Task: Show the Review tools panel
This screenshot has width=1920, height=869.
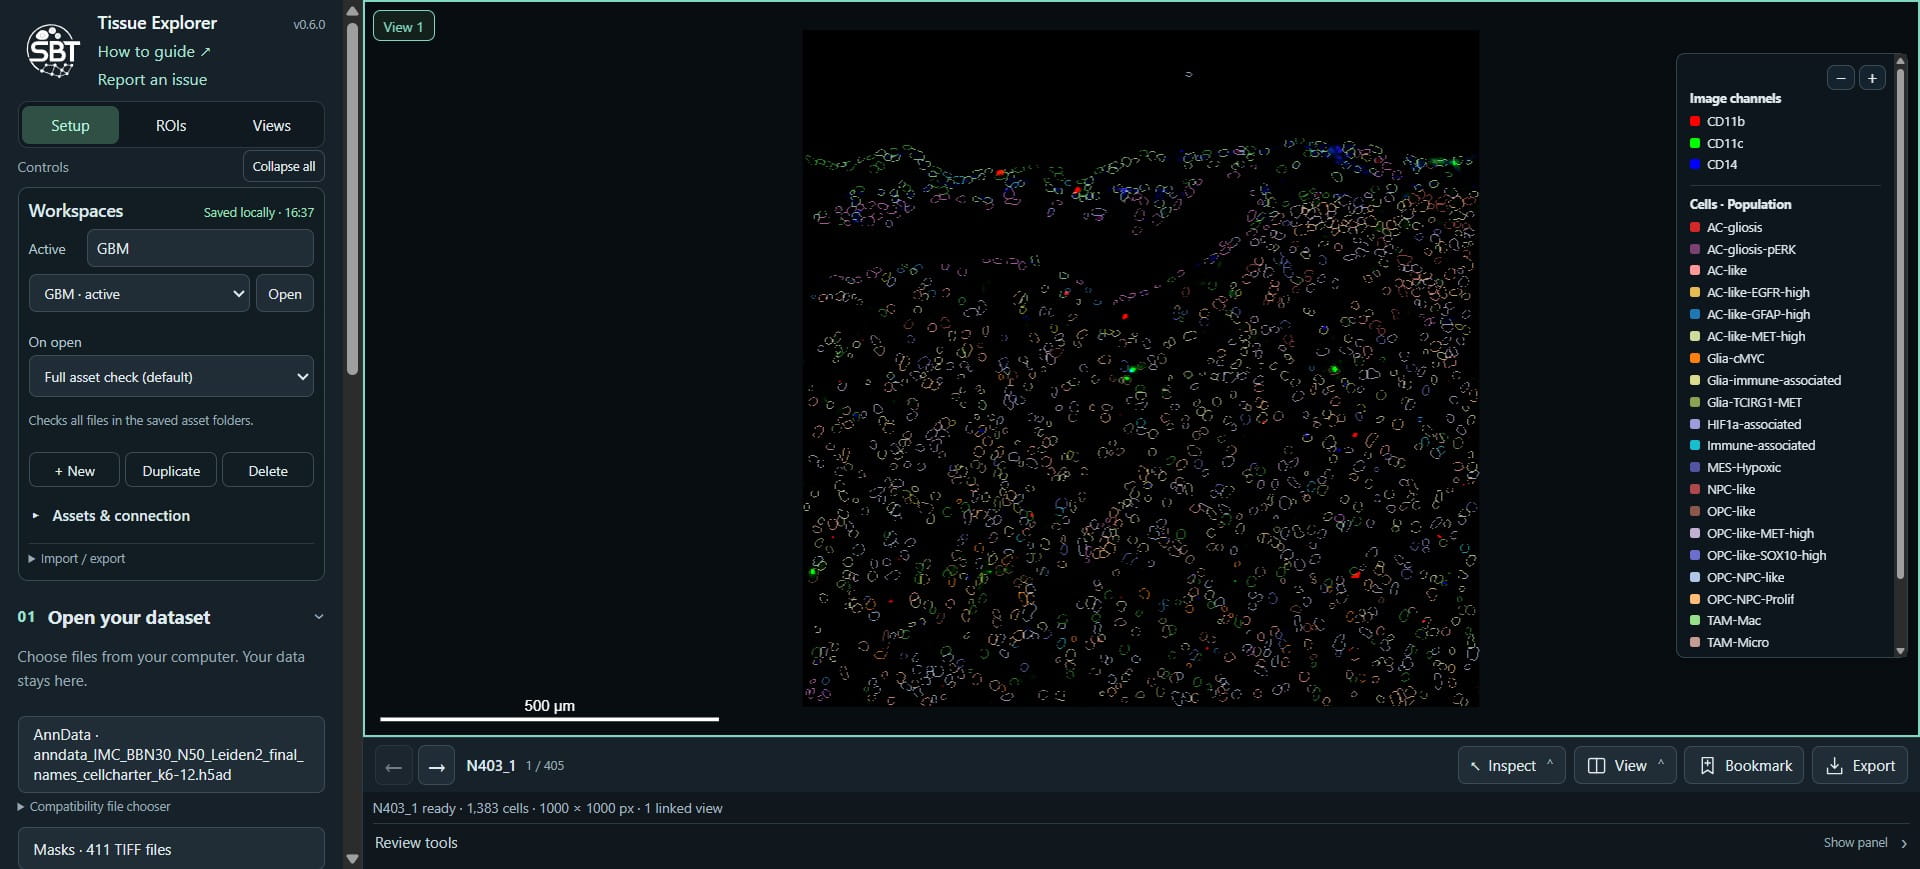Action: (x=1865, y=843)
